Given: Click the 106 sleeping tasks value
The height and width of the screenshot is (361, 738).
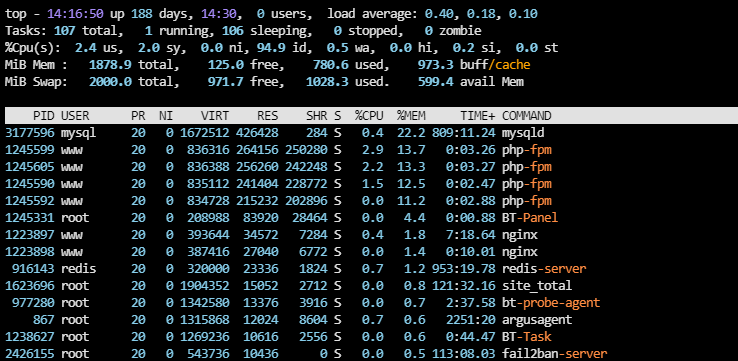Looking at the screenshot, I should click(x=233, y=31).
